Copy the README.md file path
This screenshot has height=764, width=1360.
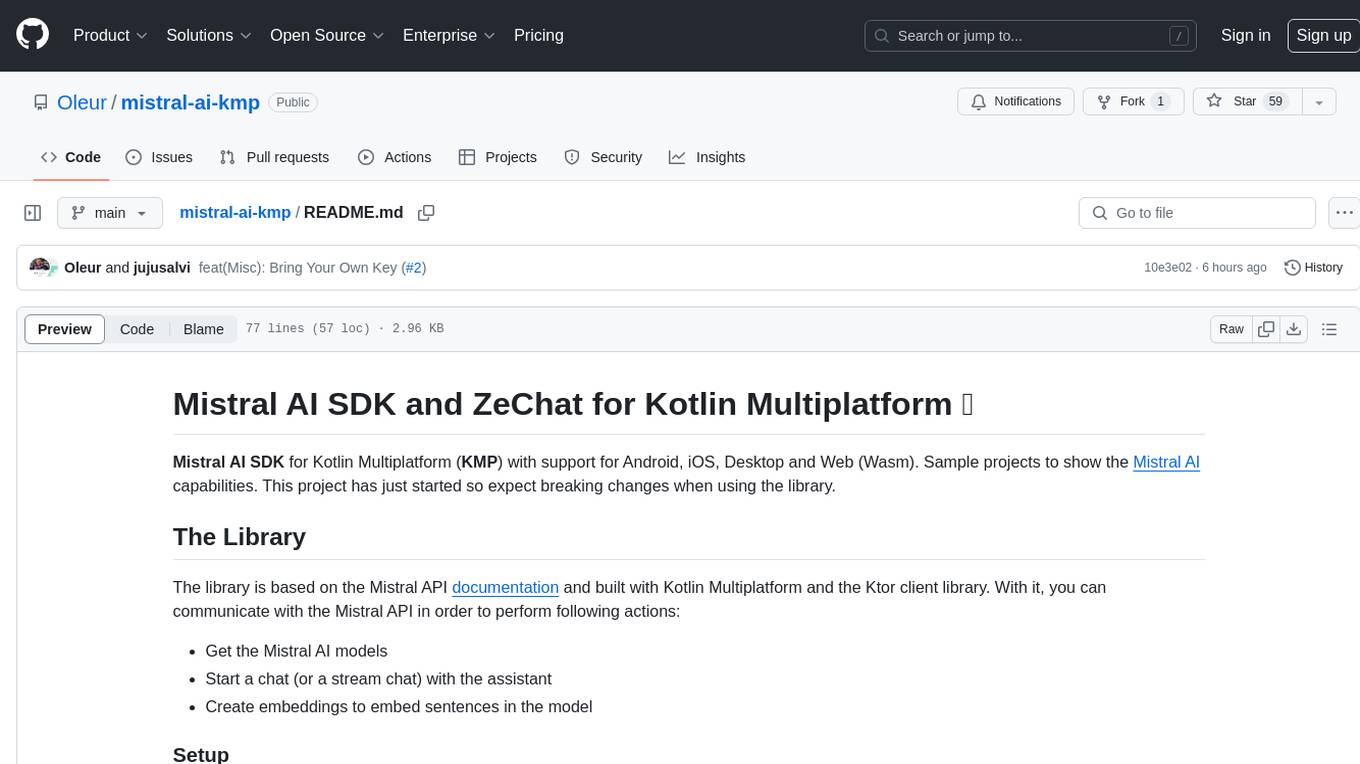click(426, 213)
